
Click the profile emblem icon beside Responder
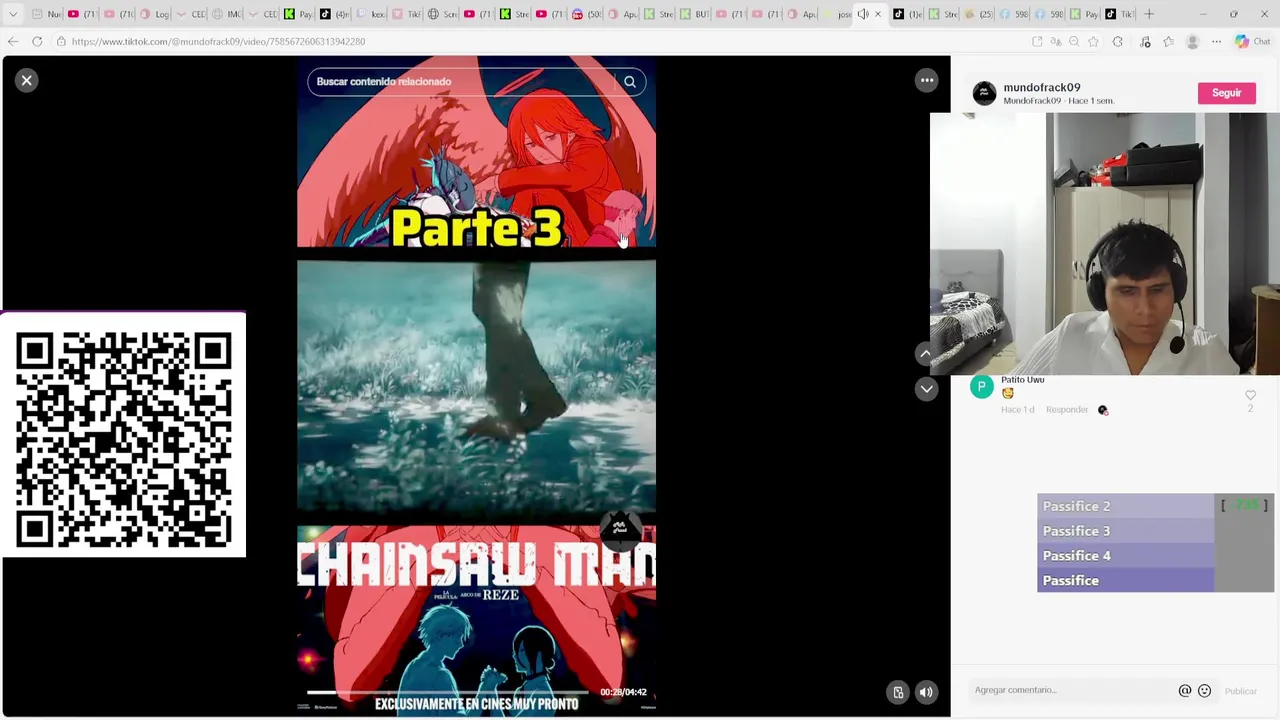point(1103,410)
